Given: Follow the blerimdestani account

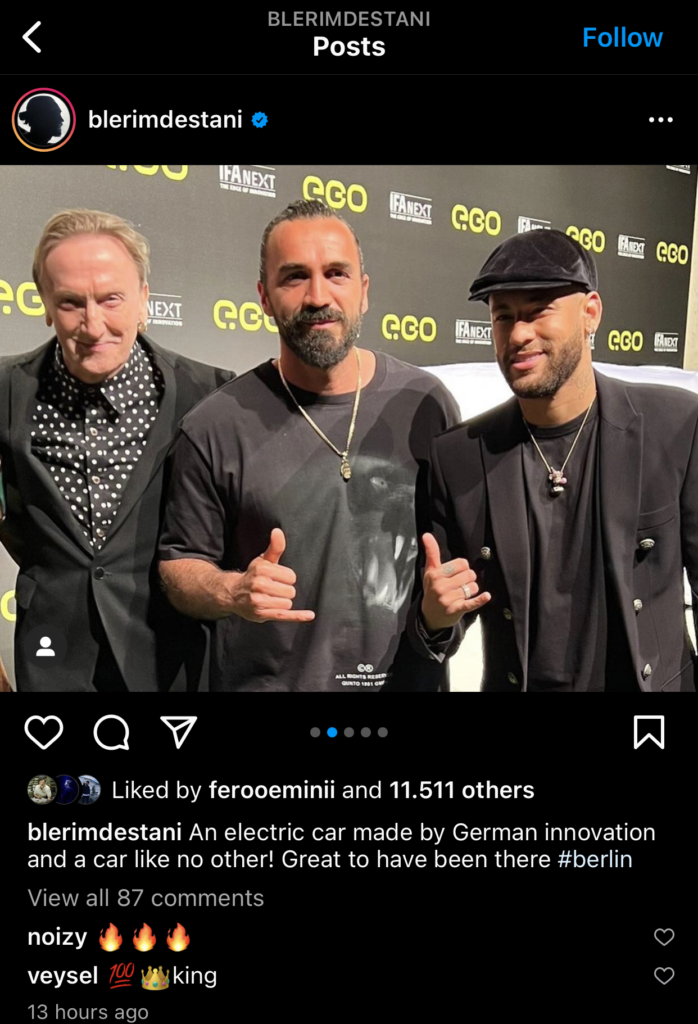Looking at the screenshot, I should (622, 37).
